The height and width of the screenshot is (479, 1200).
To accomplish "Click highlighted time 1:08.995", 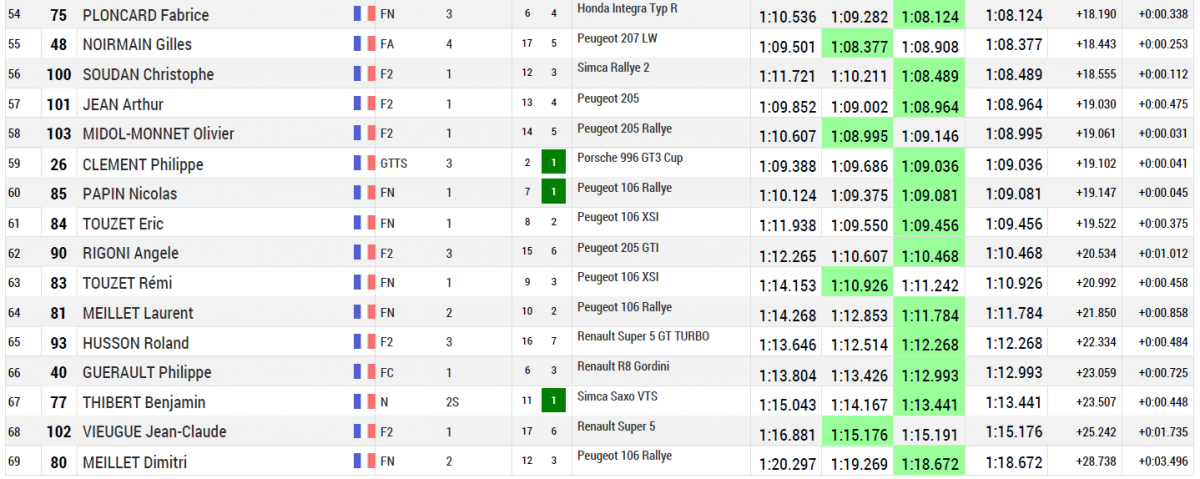I will point(859,134).
